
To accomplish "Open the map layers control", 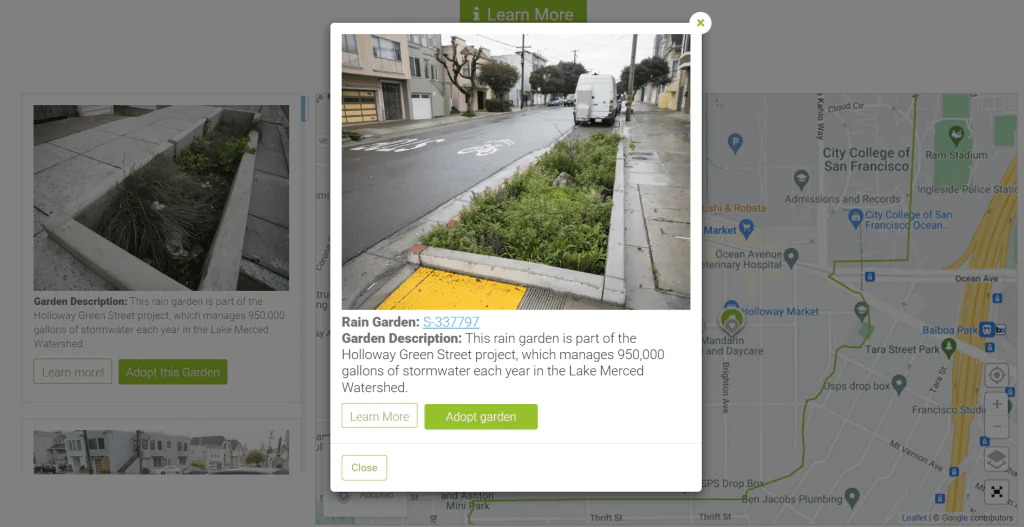I will [x=997, y=460].
